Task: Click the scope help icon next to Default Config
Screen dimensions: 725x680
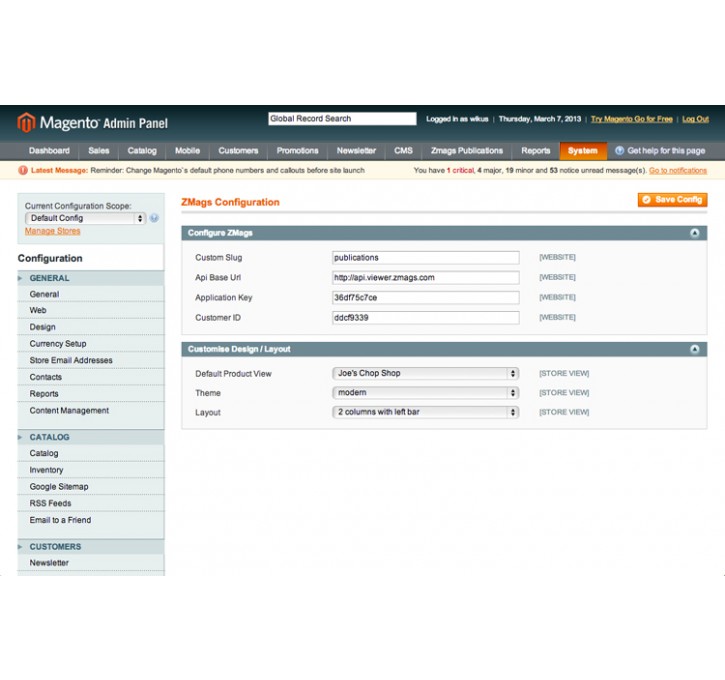Action: pyautogui.click(x=154, y=218)
